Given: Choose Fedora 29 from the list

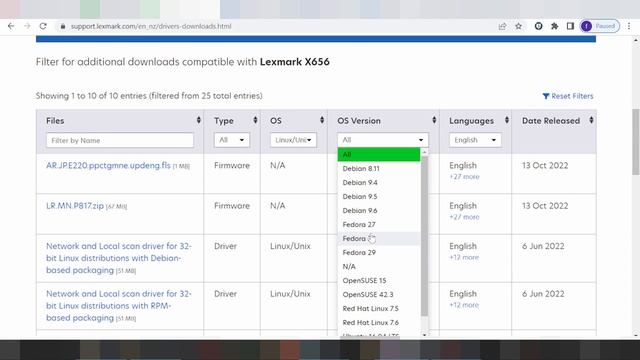Looking at the screenshot, I should 379,252.
